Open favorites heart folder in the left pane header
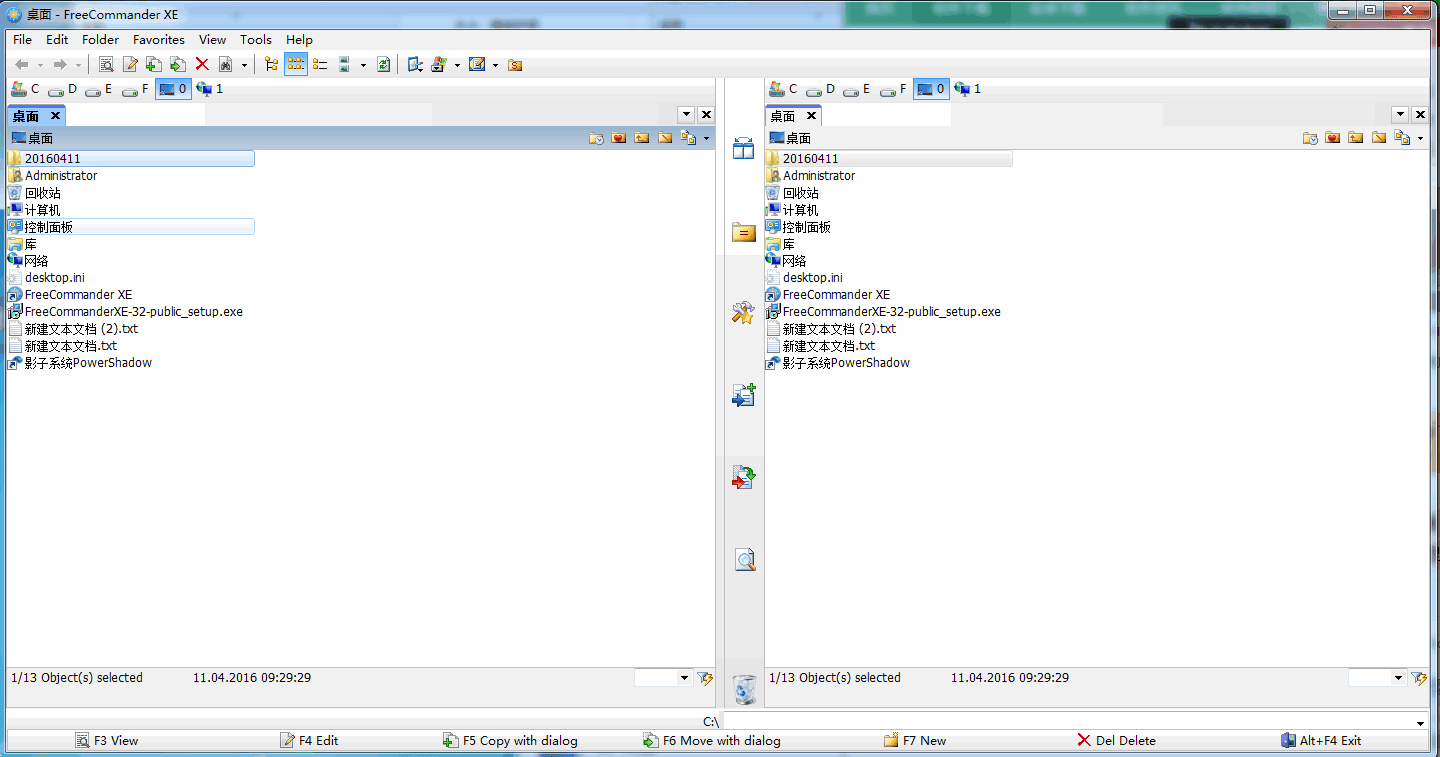The image size is (1440, 757). click(x=619, y=138)
